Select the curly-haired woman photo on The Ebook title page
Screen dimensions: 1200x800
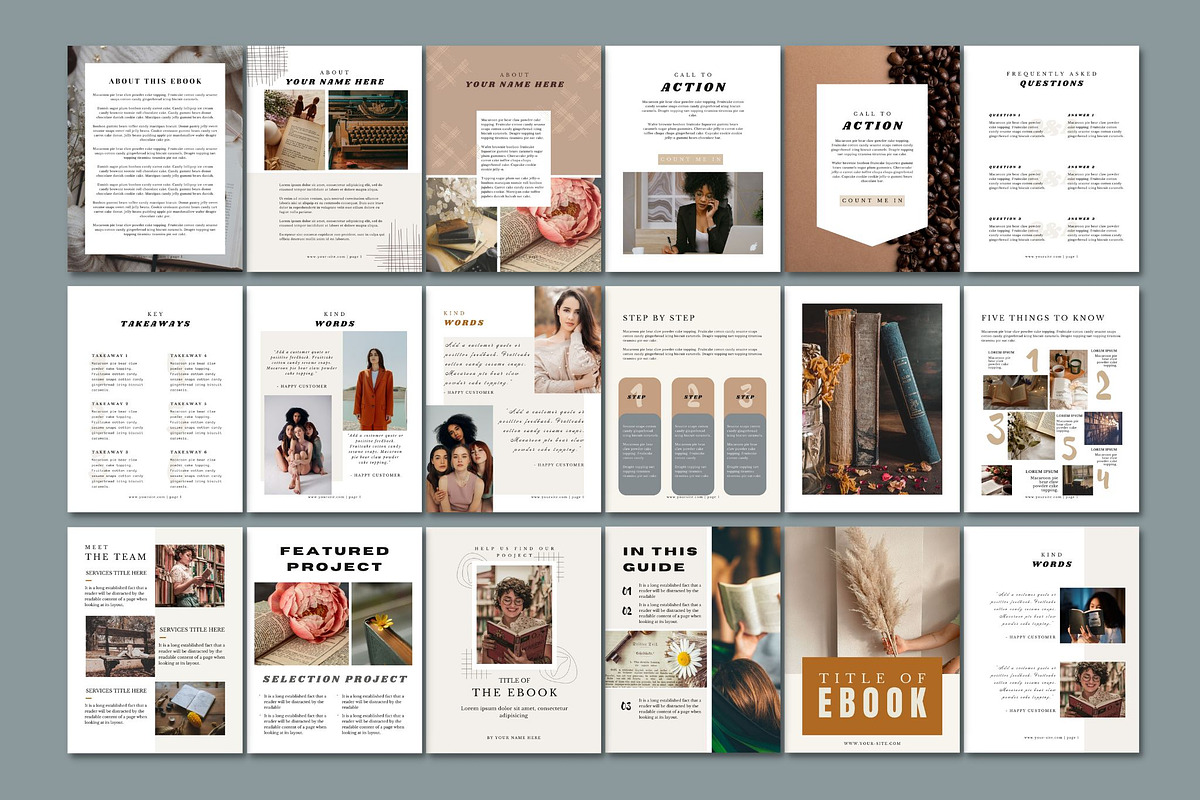(x=514, y=615)
